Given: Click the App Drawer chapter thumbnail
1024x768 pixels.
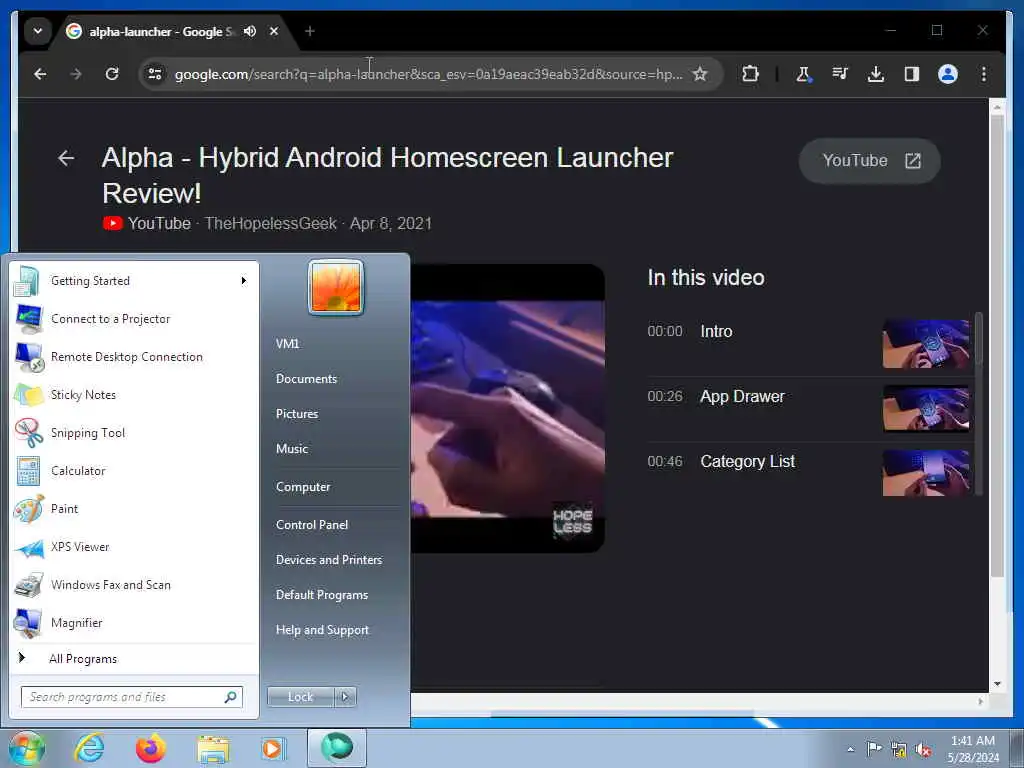Looking at the screenshot, I should coord(925,409).
